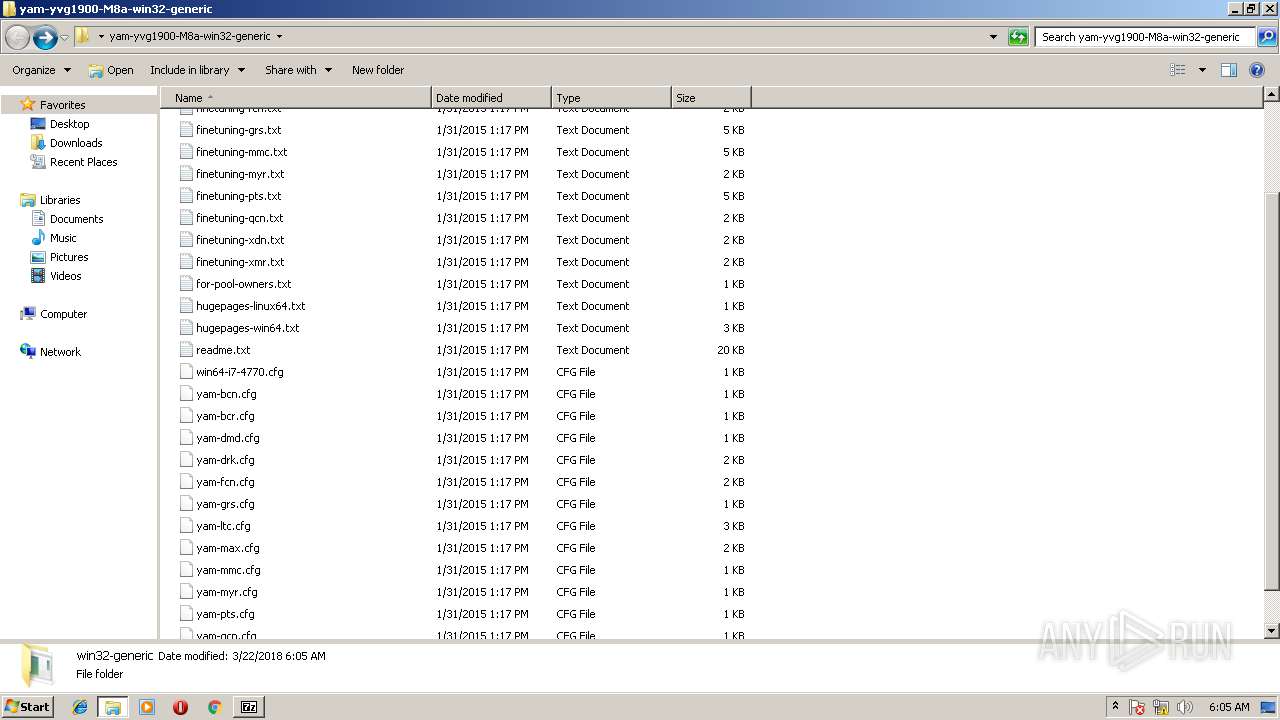Select Libraries in the navigation pane

pos(59,200)
